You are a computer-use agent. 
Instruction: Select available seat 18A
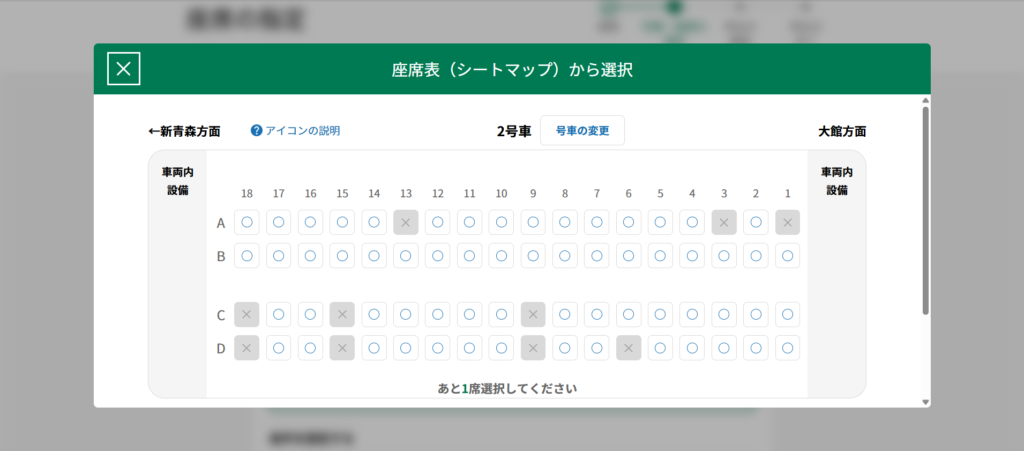point(247,223)
